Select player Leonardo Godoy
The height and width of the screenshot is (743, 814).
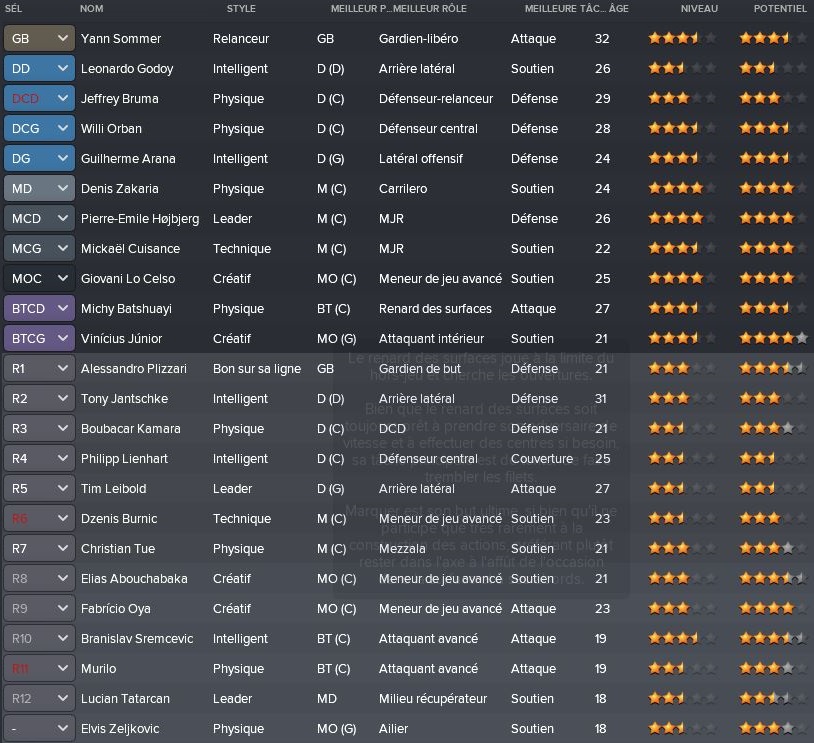pos(127,69)
